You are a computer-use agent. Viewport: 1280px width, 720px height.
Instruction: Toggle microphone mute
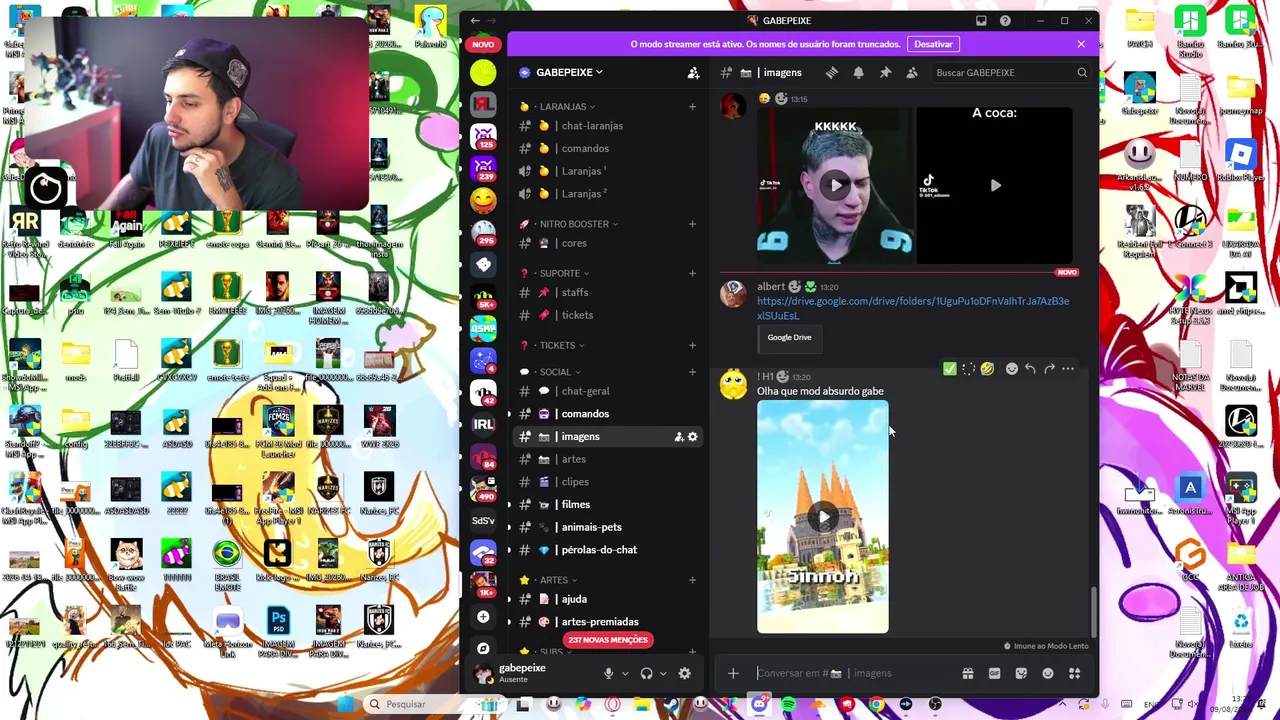608,674
